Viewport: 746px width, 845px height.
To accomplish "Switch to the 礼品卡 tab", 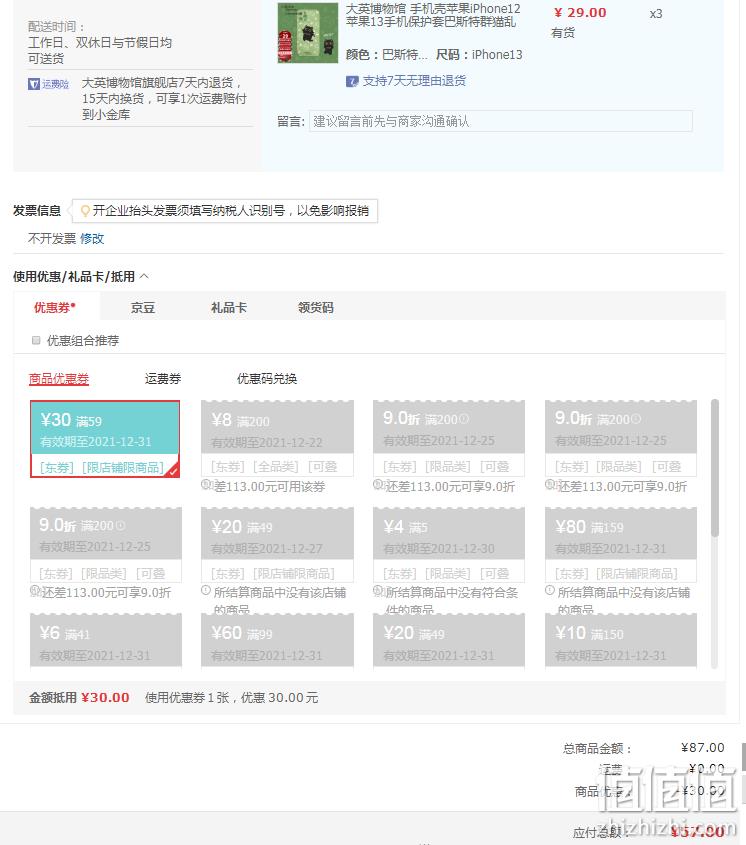I will 229,308.
